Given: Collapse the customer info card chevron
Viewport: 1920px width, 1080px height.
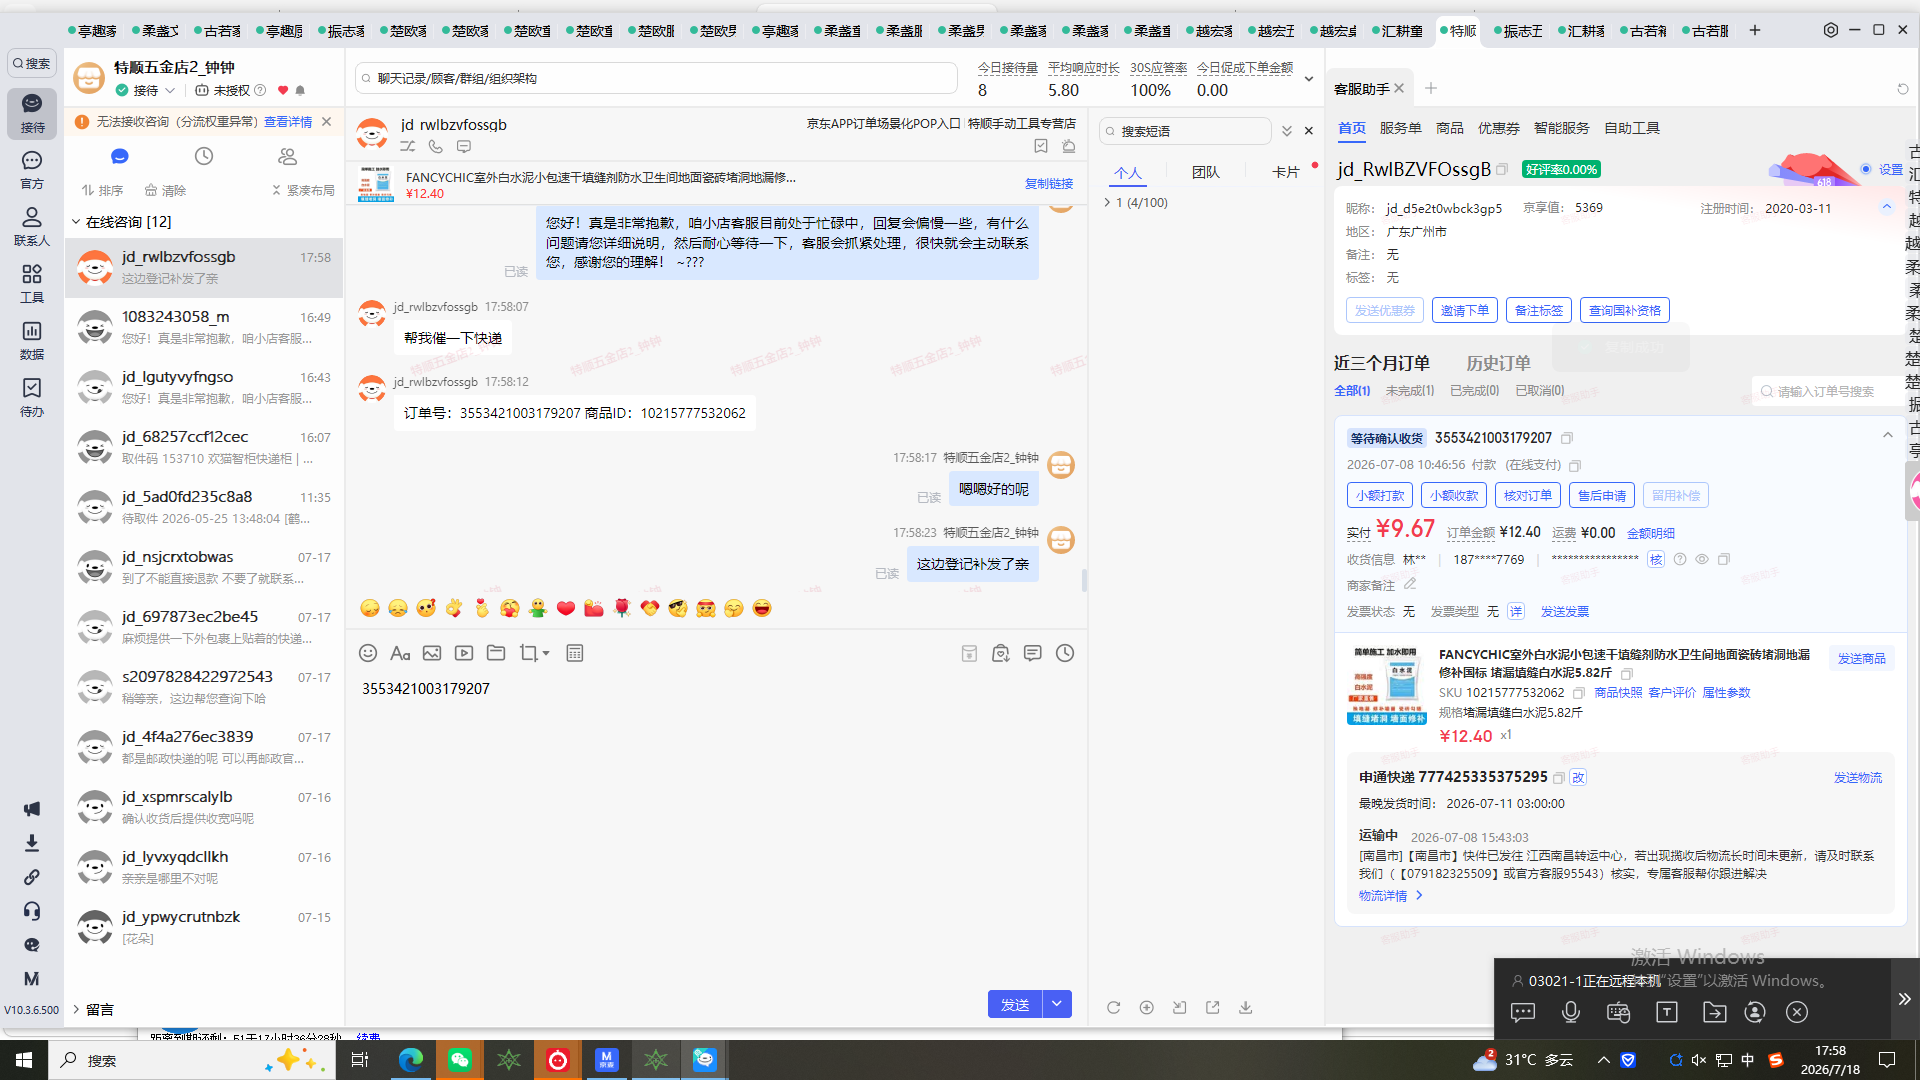Looking at the screenshot, I should pos(1887,207).
